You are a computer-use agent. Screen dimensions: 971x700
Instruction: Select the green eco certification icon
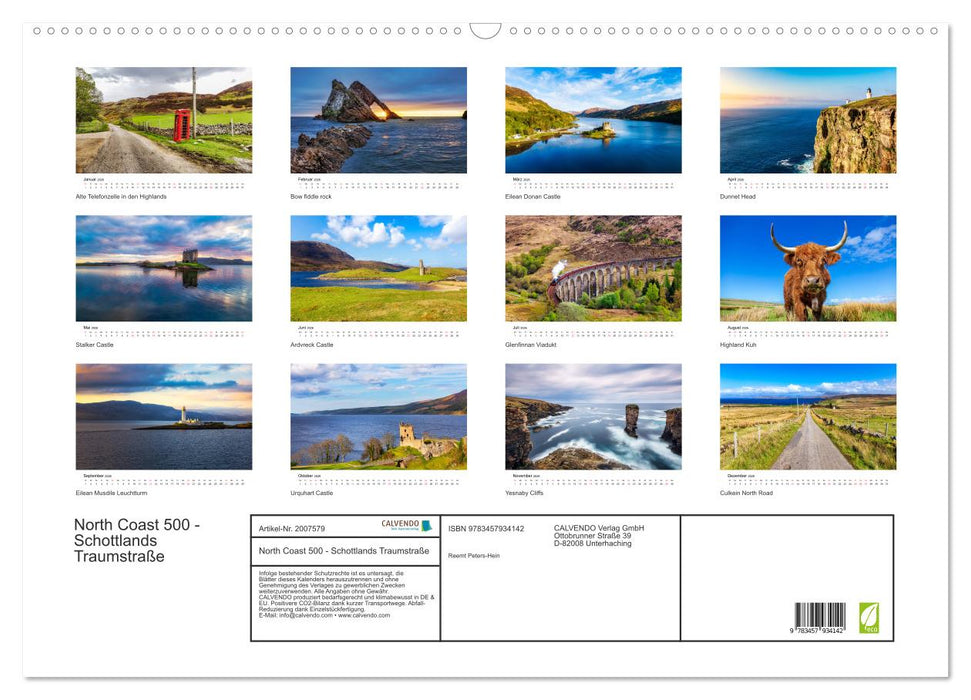tap(868, 617)
